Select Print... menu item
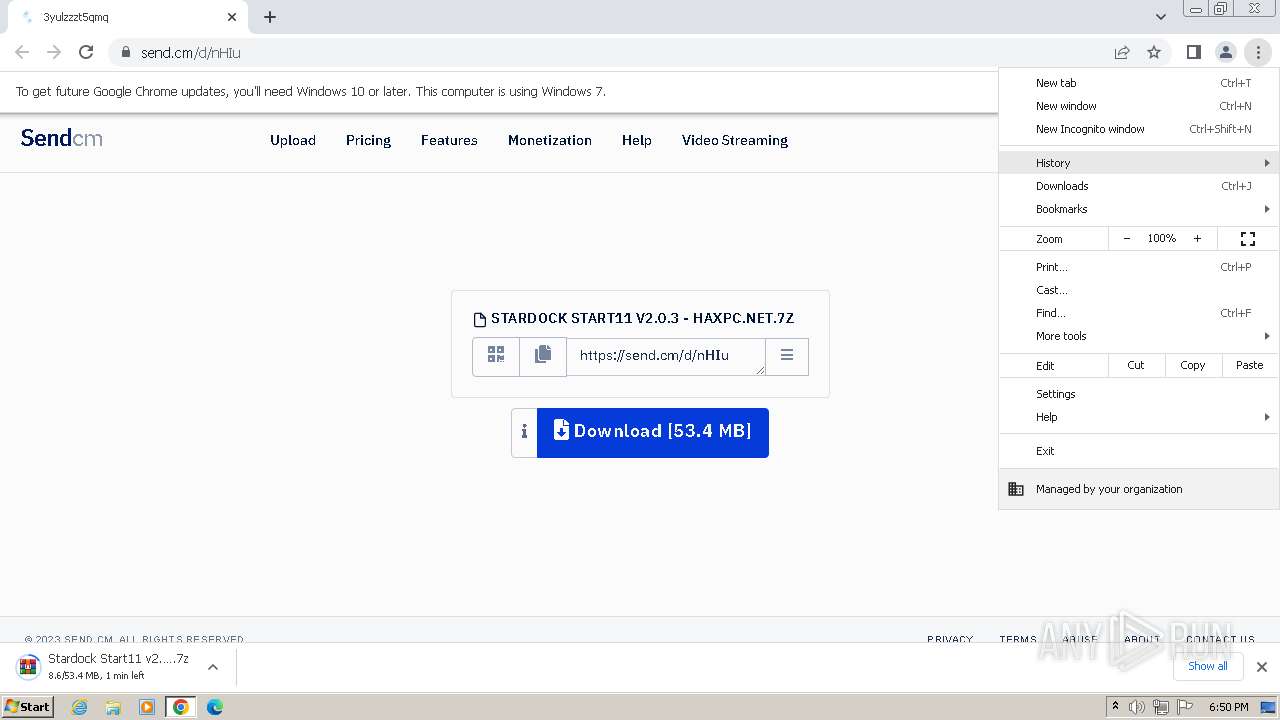The width and height of the screenshot is (1280, 720). 1139,267
